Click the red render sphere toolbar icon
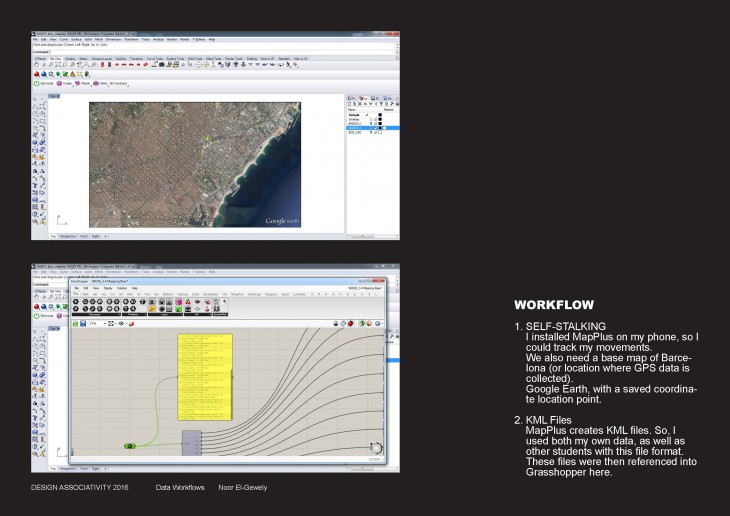Image resolution: width=730 pixels, height=516 pixels. click(x=38, y=72)
